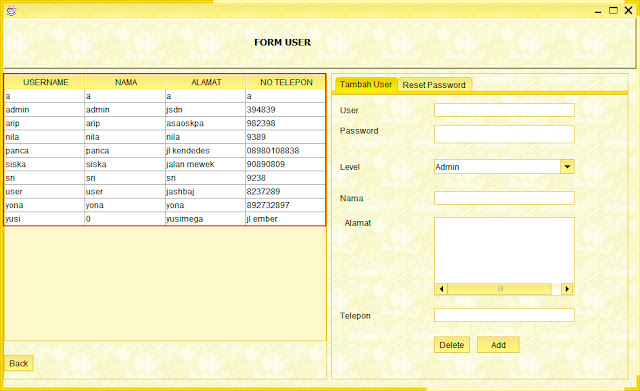Select the user username cell
This screenshot has height=391, width=640.
(44, 191)
